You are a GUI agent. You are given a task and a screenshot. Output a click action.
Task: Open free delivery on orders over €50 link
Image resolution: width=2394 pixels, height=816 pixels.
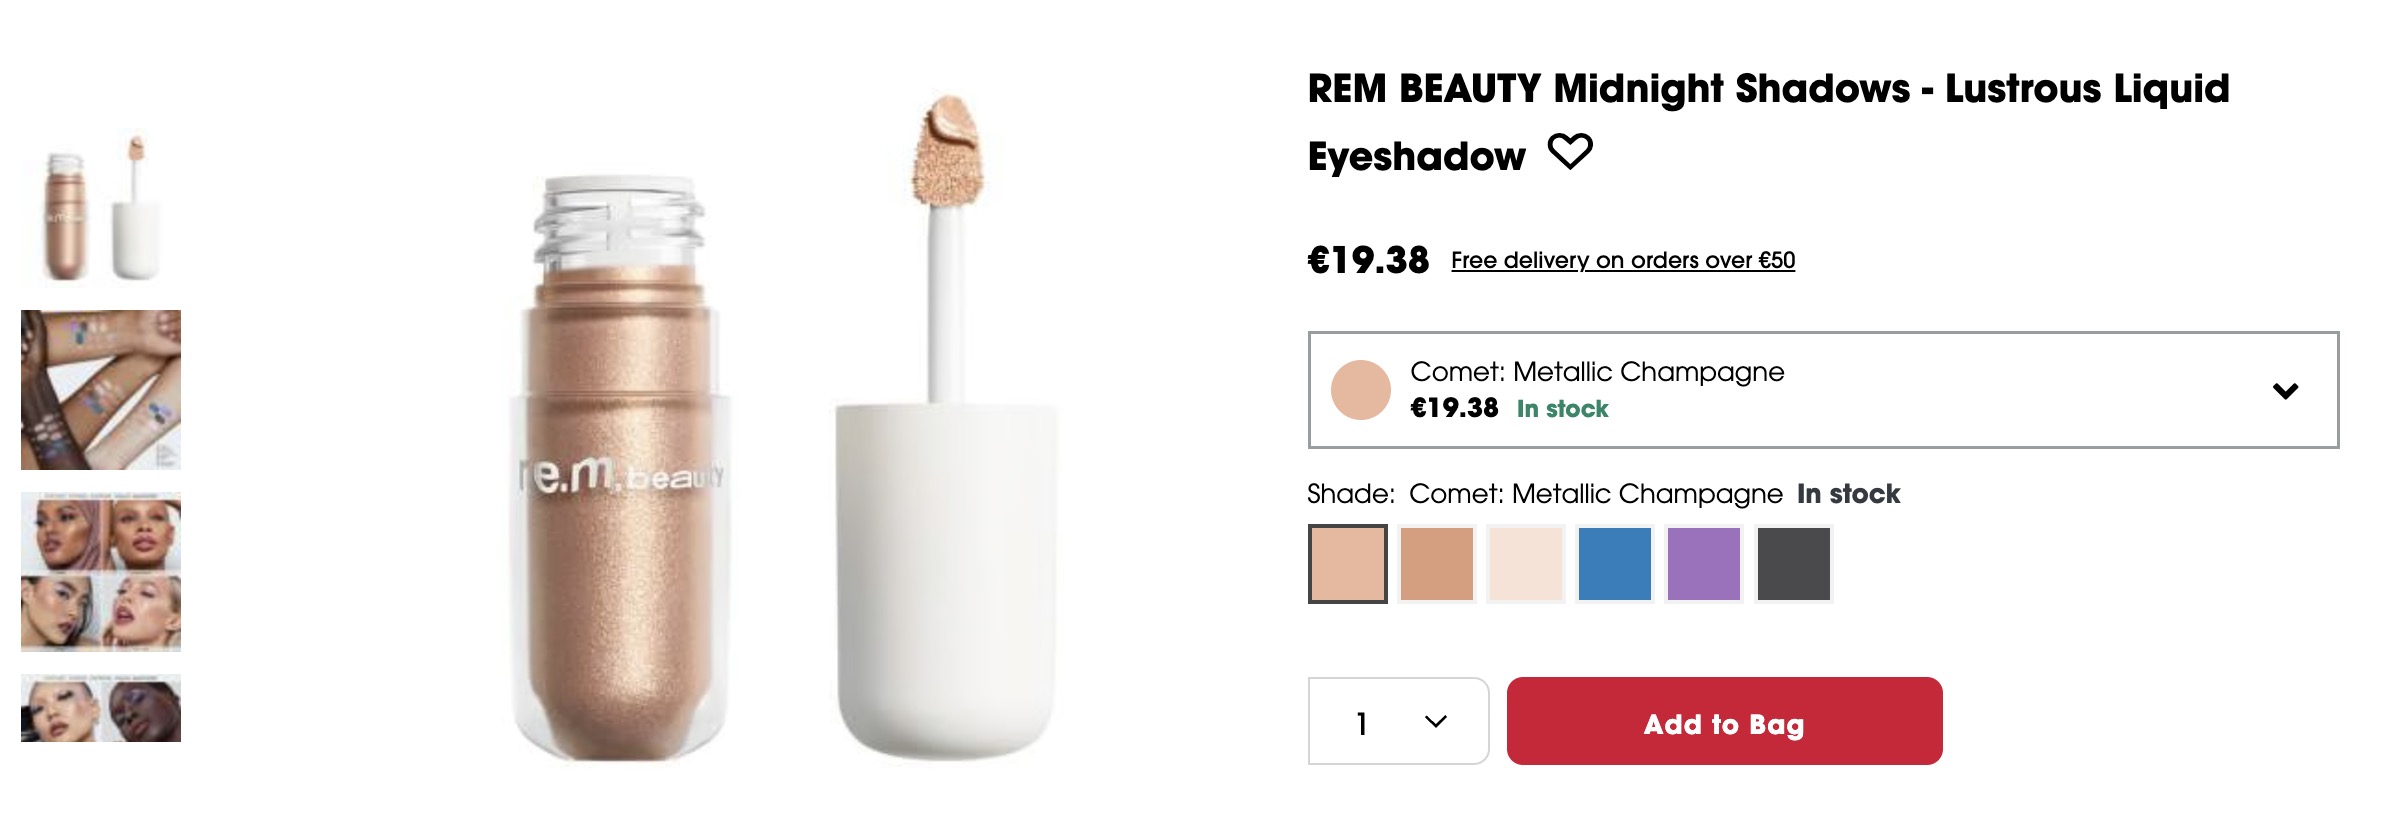[1622, 260]
